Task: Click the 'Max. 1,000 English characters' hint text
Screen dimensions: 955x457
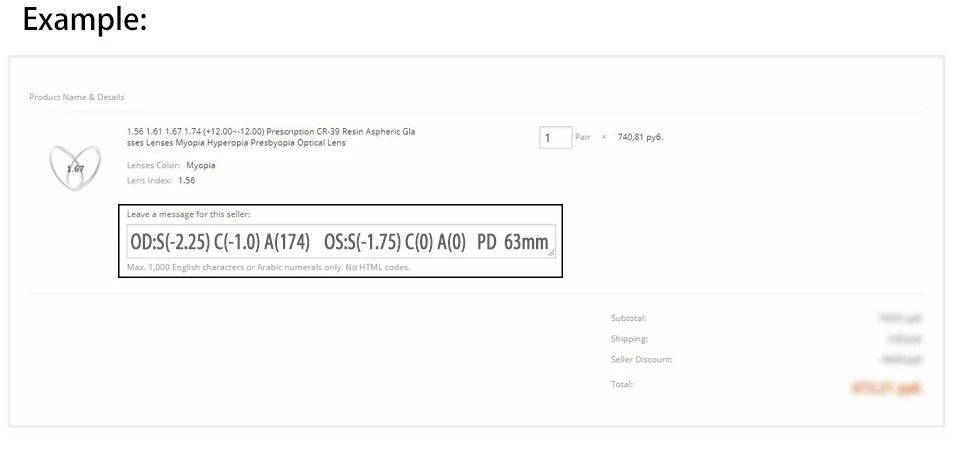Action: [x=269, y=267]
